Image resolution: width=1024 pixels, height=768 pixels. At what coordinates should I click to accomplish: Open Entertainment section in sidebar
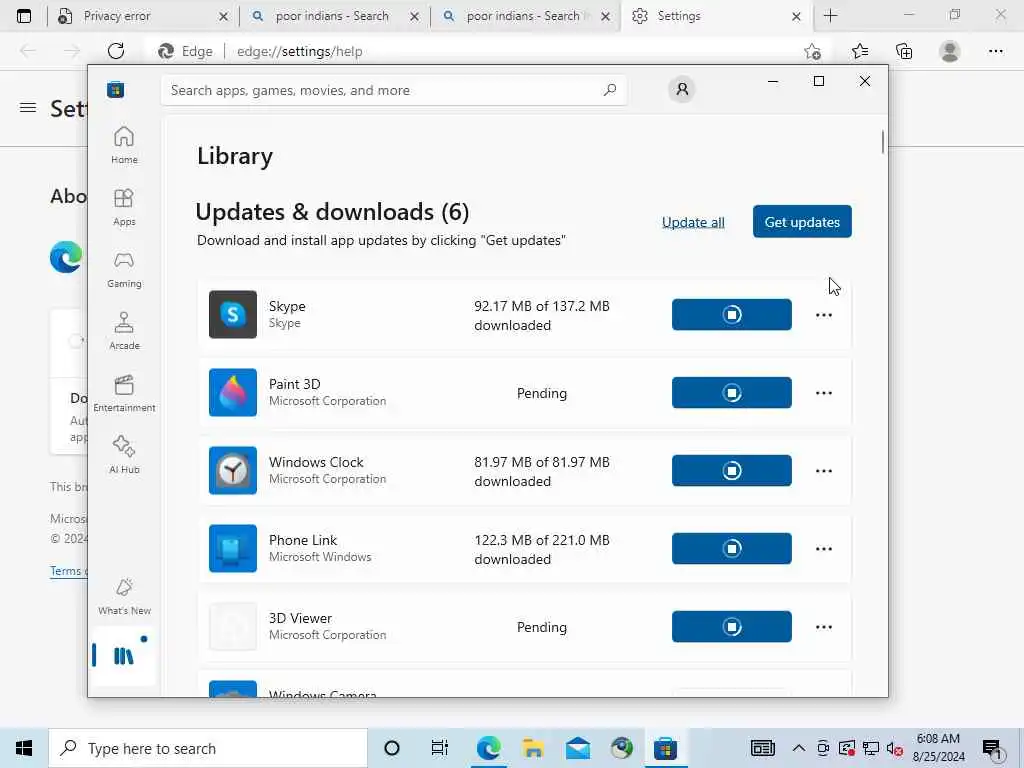[x=124, y=393]
